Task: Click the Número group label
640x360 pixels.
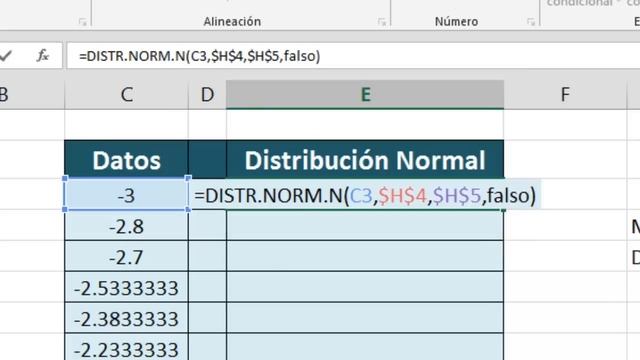Action: [456, 21]
